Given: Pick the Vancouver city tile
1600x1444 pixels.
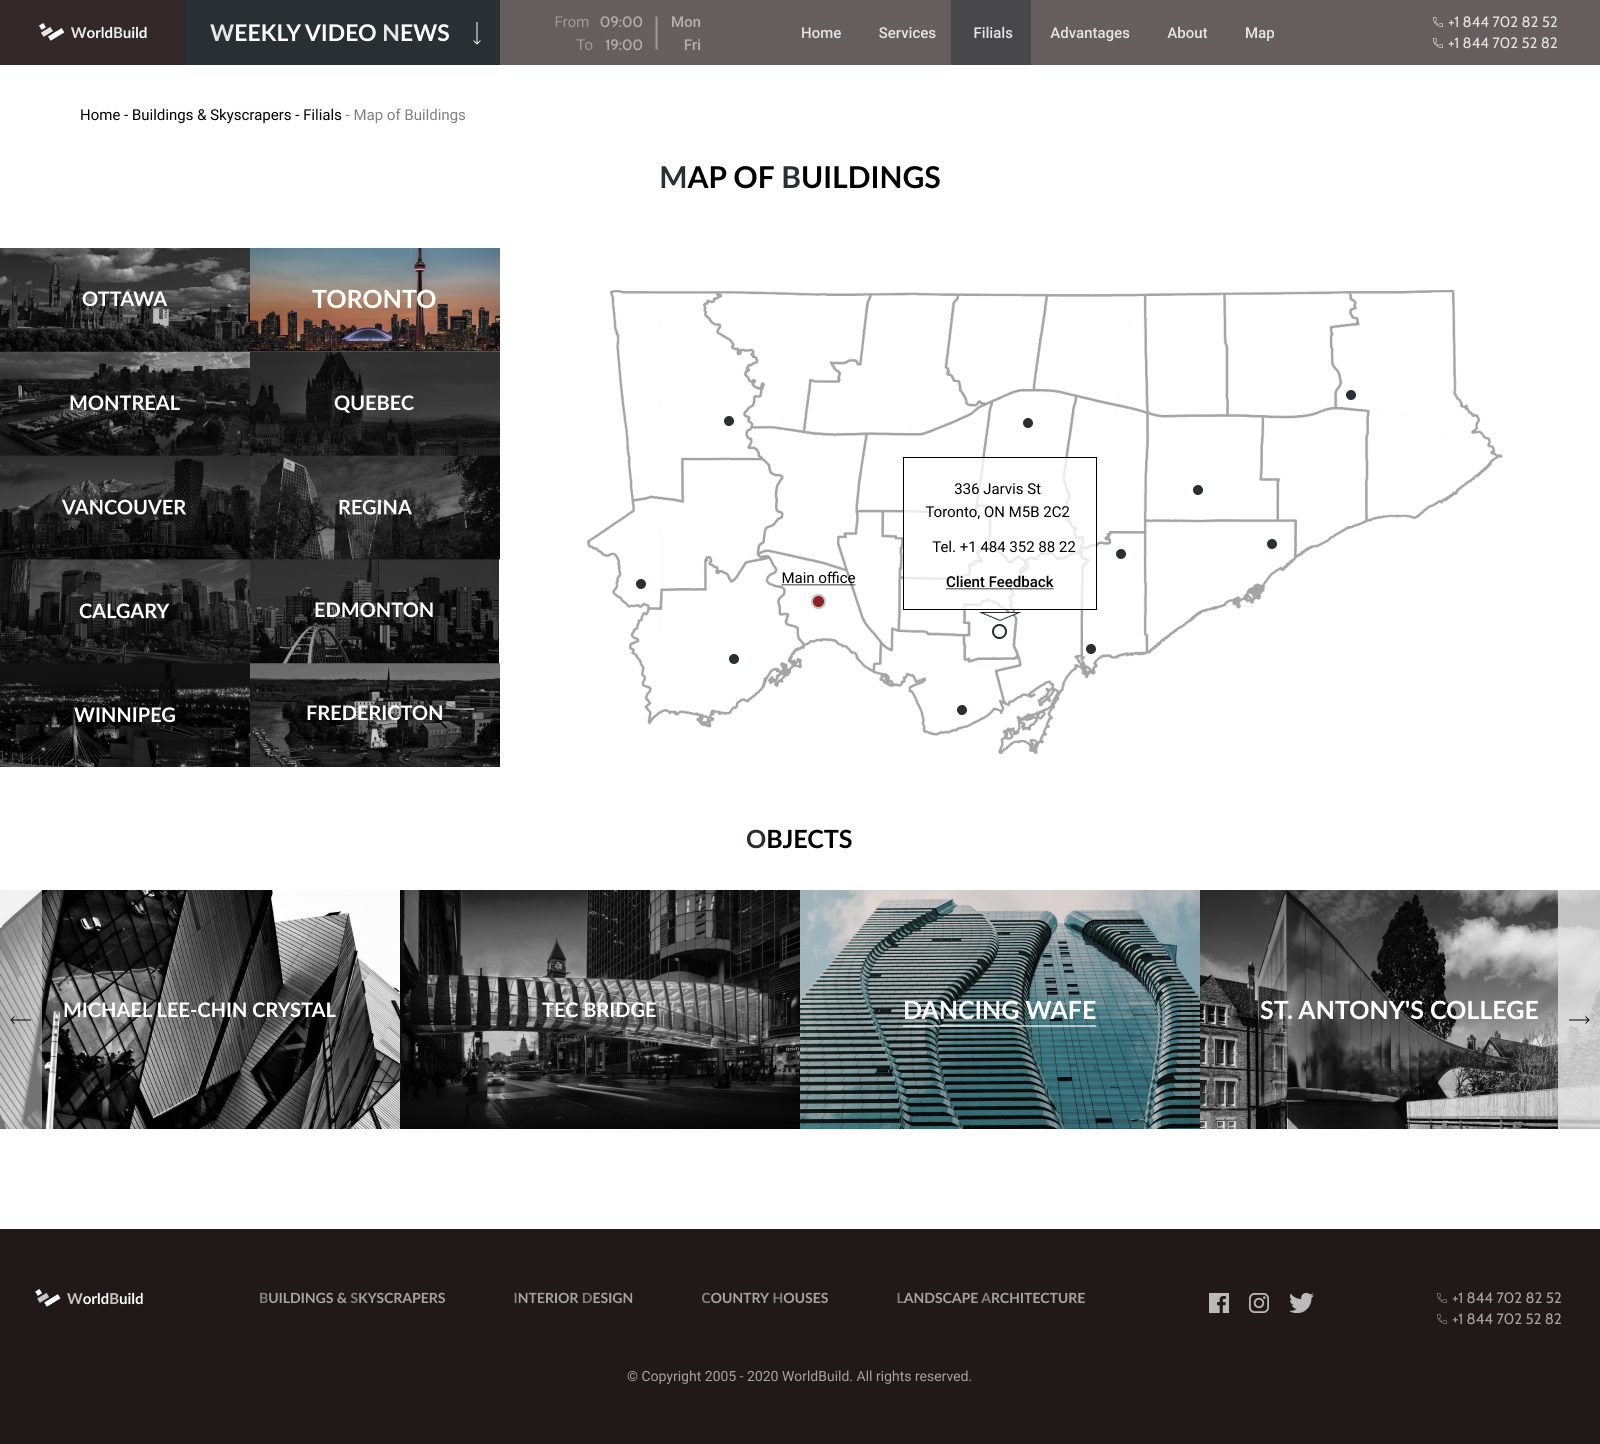Looking at the screenshot, I should (x=125, y=507).
